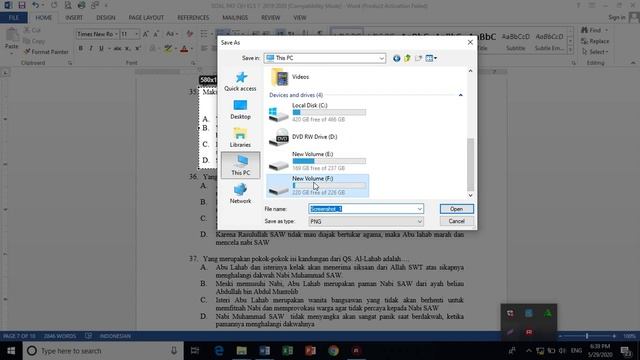Click the Undo icon in Word title bar

pos(36,5)
